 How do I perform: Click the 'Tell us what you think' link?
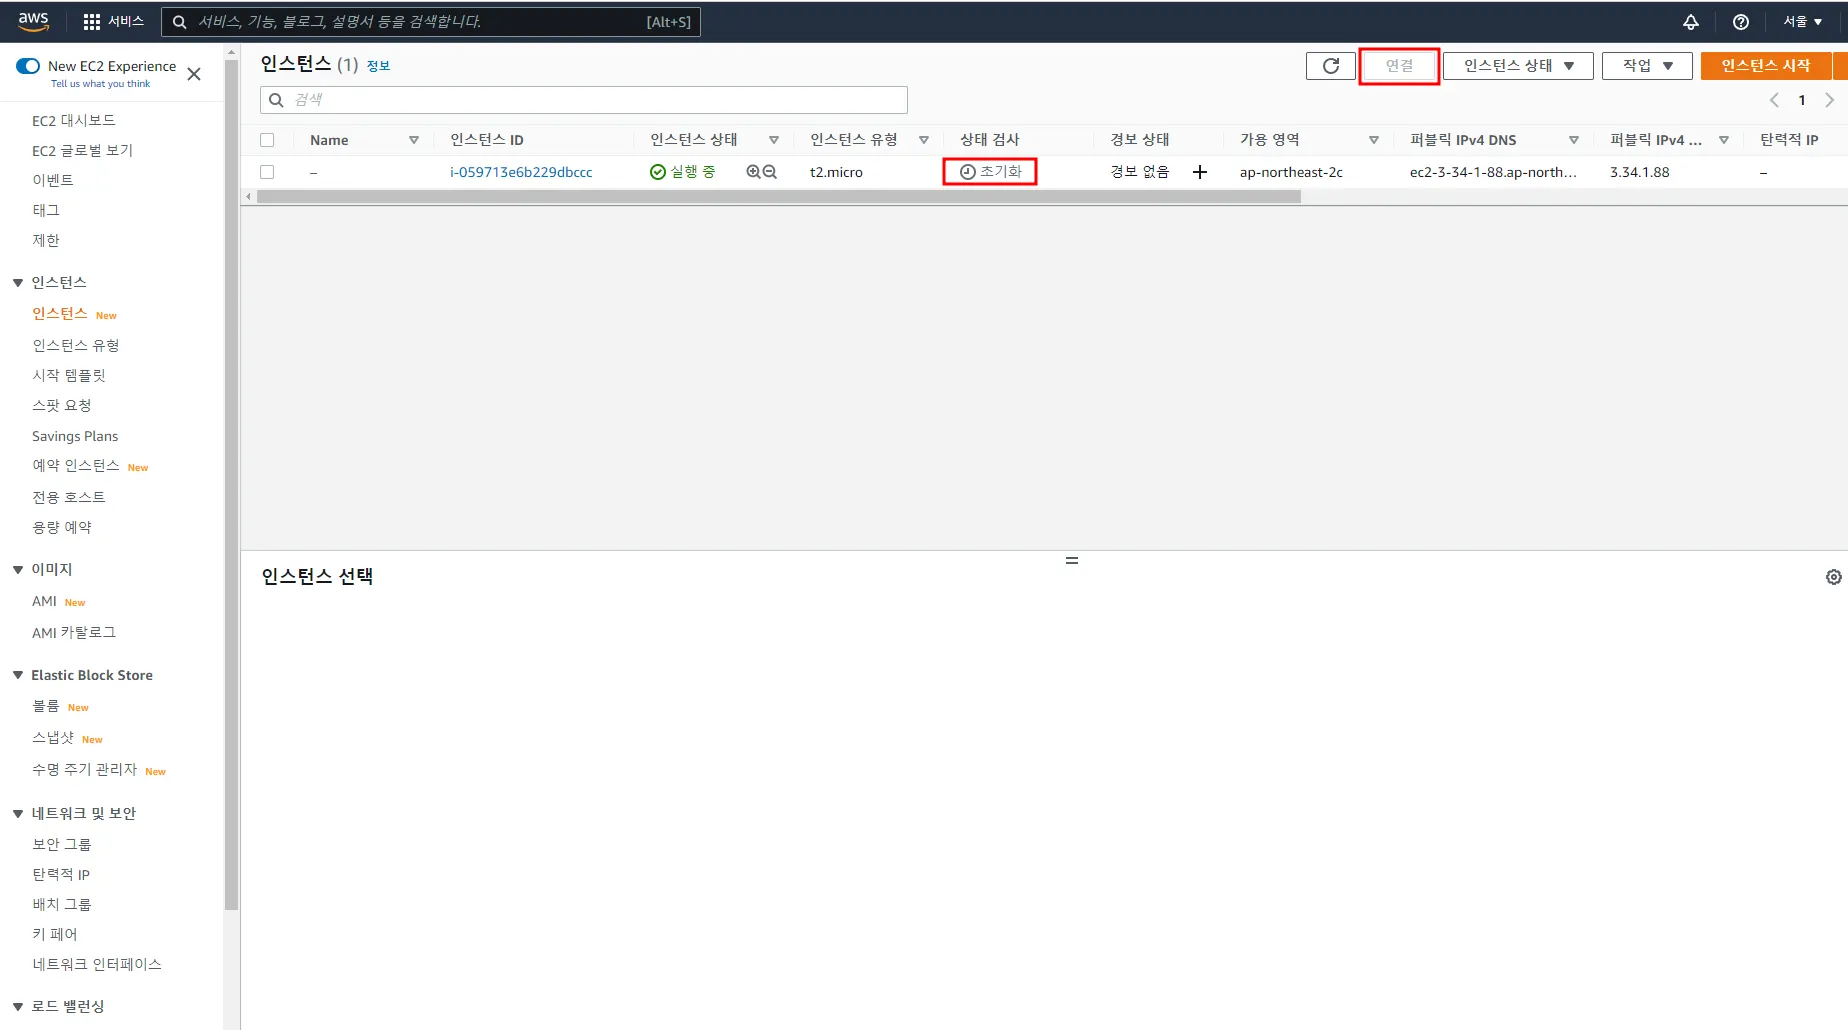101,84
